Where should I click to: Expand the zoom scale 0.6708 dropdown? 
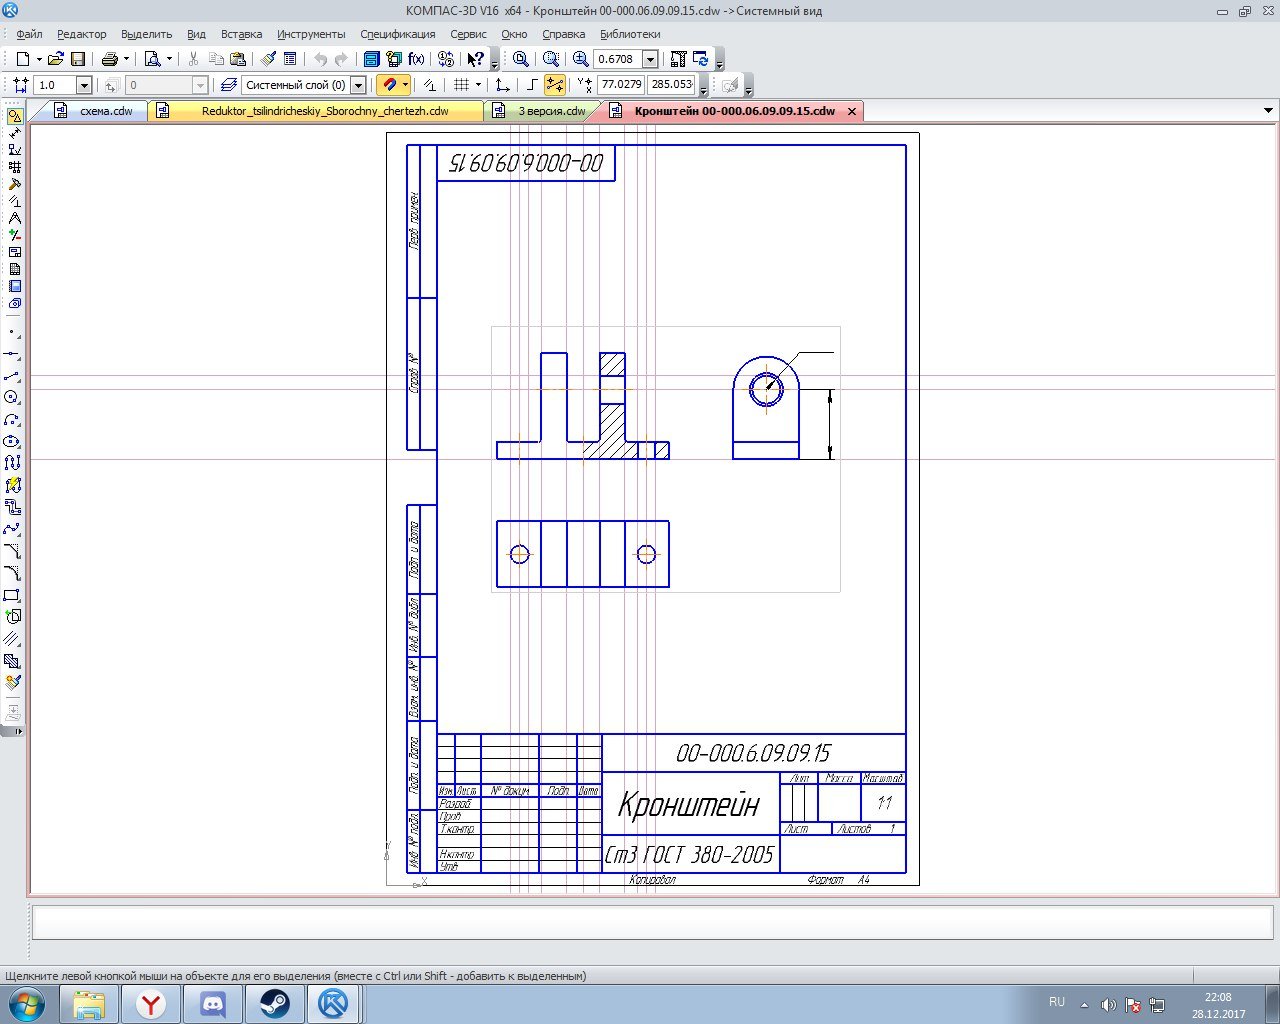click(650, 59)
